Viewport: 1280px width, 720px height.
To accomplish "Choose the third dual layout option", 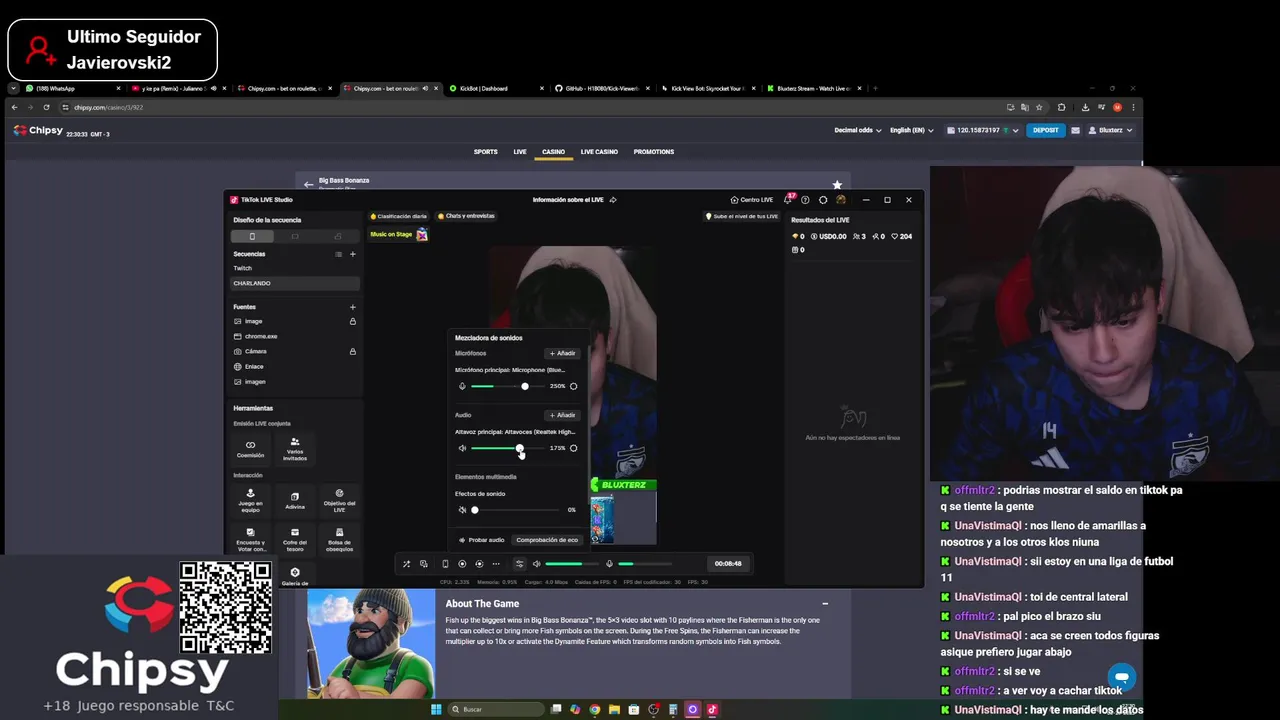I will tap(337, 236).
